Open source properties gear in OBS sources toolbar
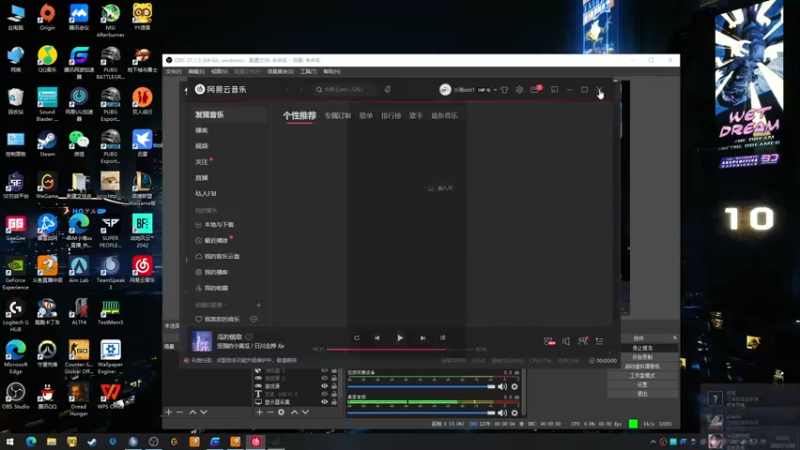Viewport: 800px width, 450px height. (281, 412)
